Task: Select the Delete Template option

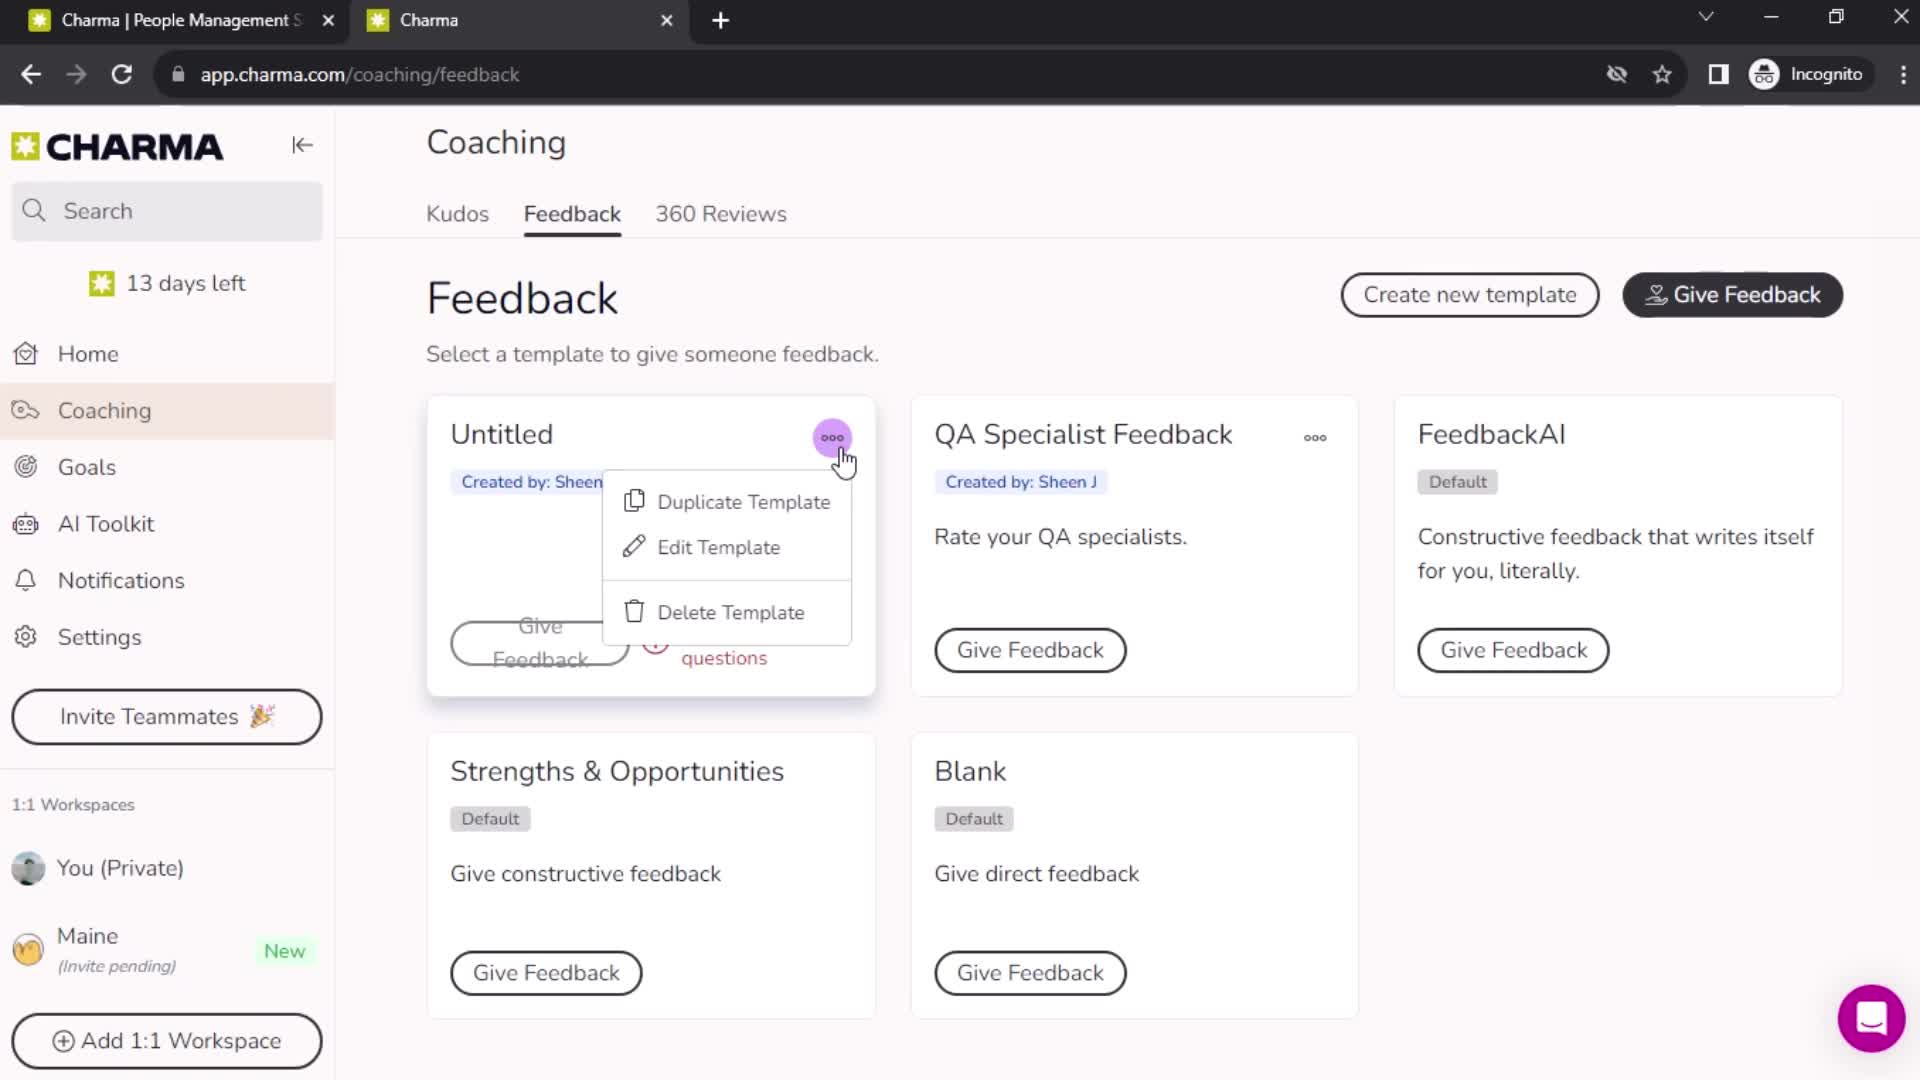Action: [731, 612]
